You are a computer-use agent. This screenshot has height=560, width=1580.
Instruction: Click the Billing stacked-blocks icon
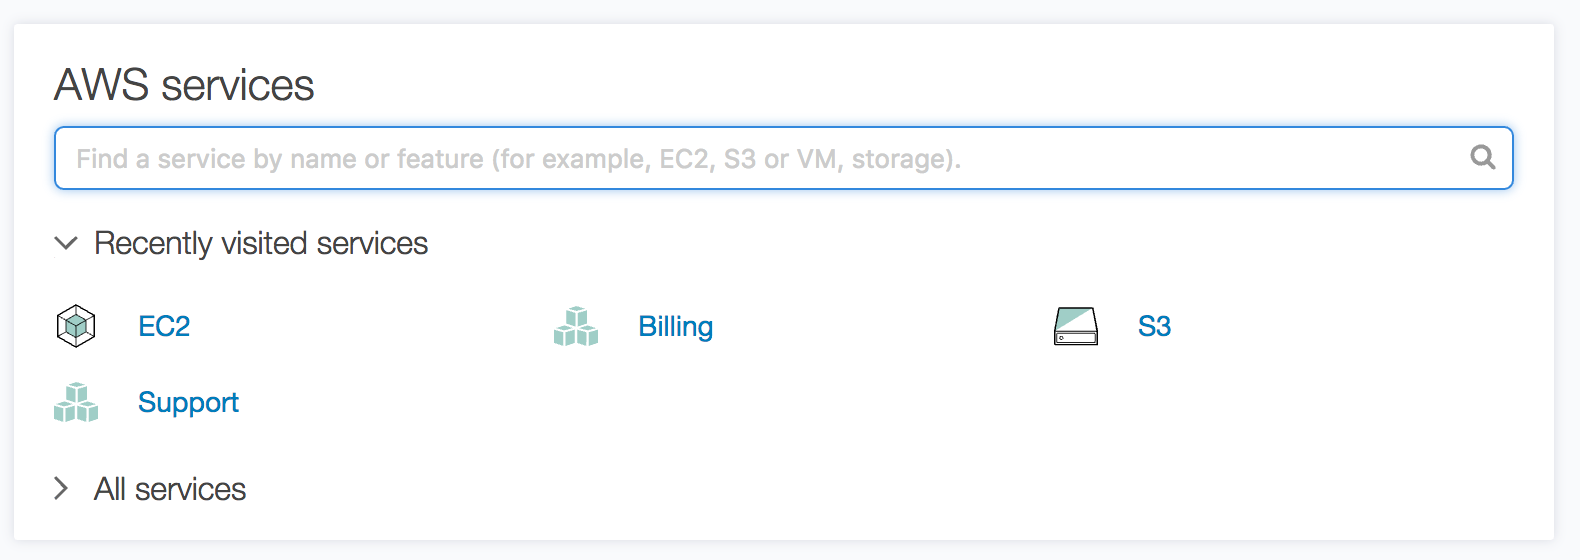[576, 327]
